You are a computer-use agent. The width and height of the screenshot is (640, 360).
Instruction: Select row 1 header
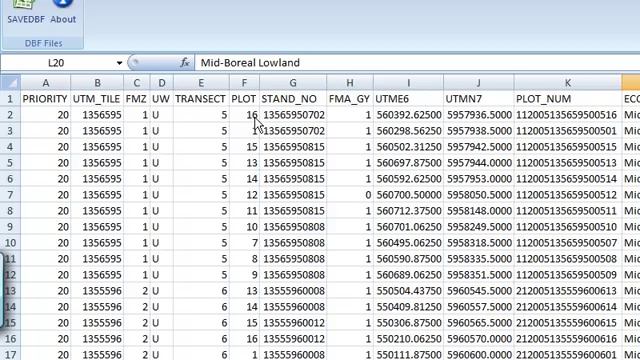click(10, 99)
